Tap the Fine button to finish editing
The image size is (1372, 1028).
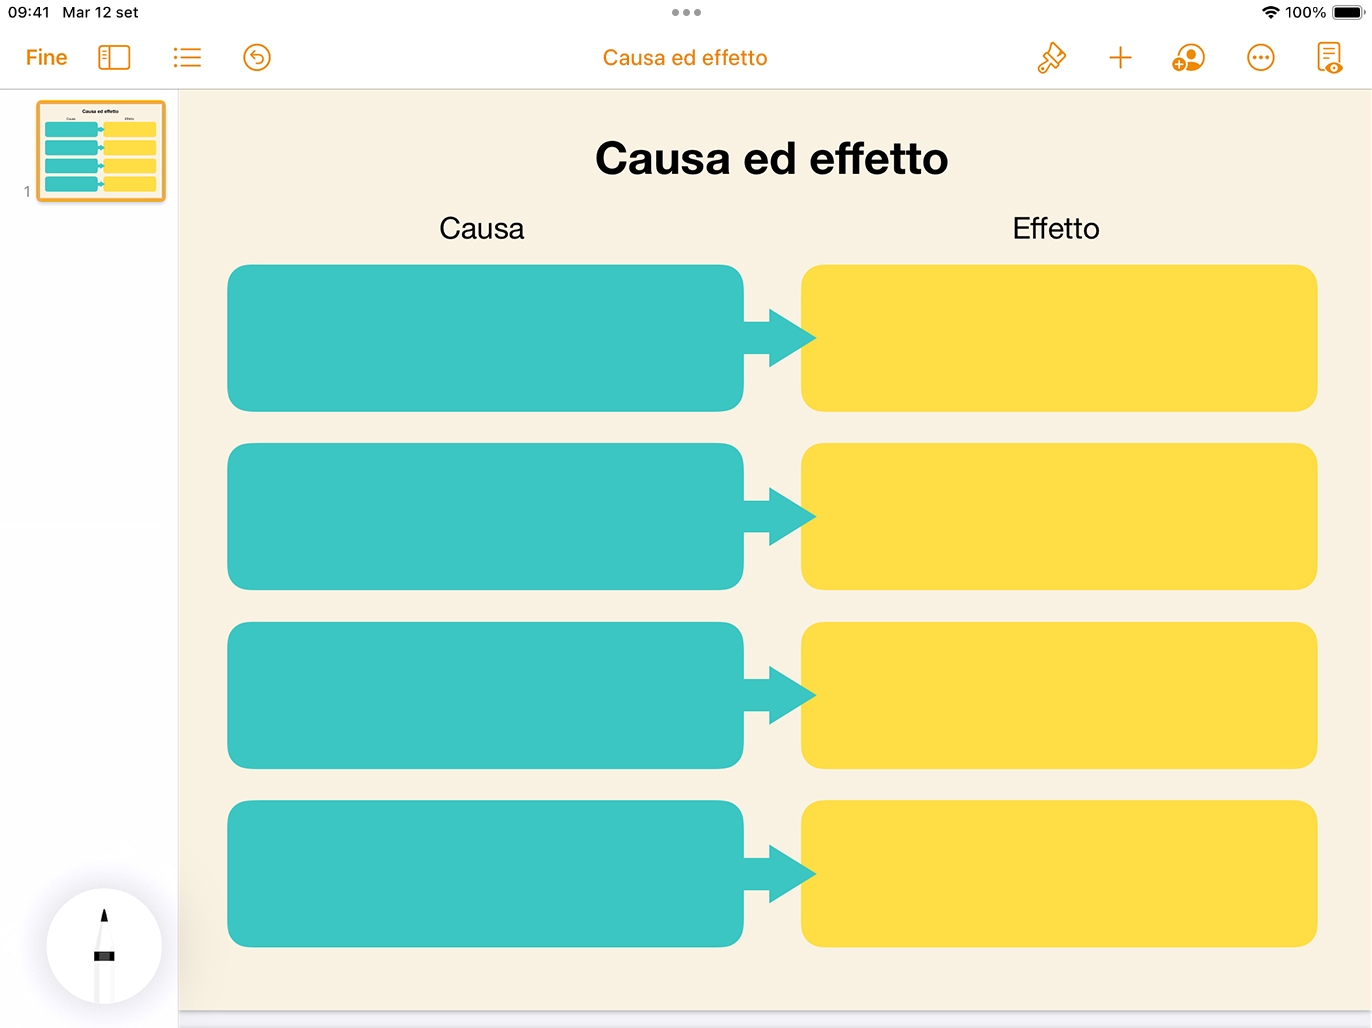tap(46, 58)
